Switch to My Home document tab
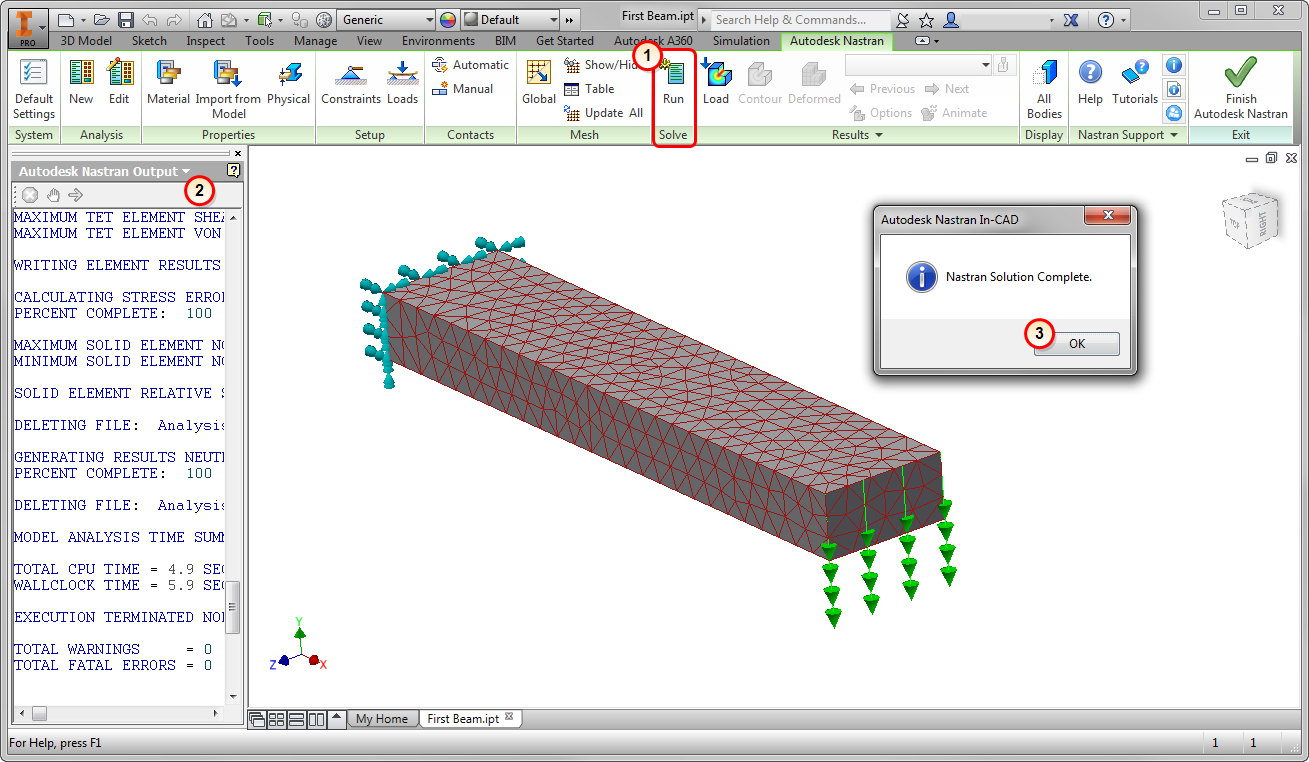Viewport: 1309px width, 762px height. pyautogui.click(x=382, y=719)
